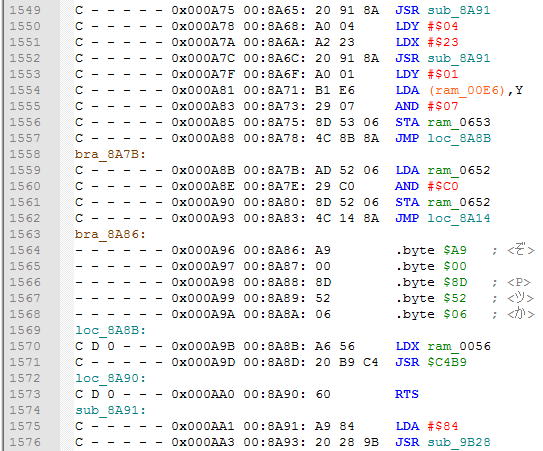The width and height of the screenshot is (543, 451).
Task: Click the bra_8A86: label line
Action: 110,234
